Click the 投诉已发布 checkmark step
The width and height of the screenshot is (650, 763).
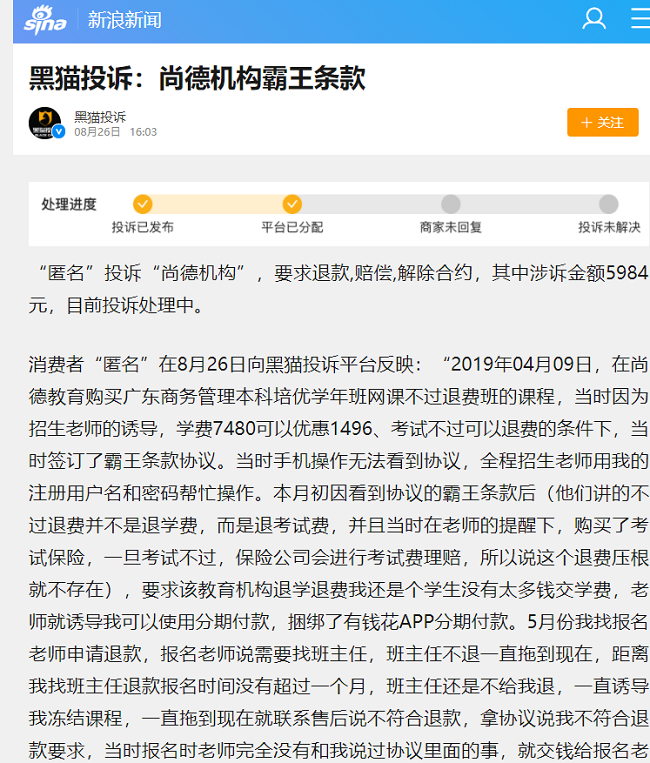click(143, 204)
